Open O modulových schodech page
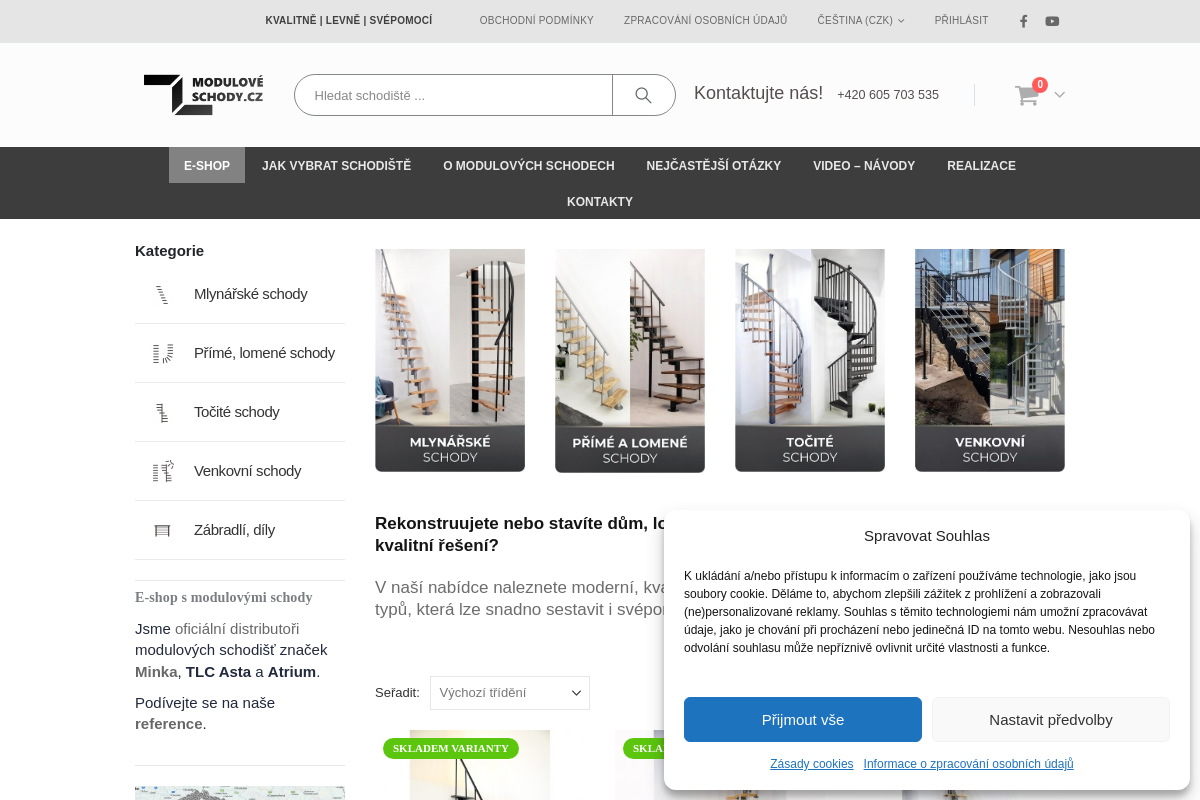This screenshot has width=1200, height=800. [529, 165]
